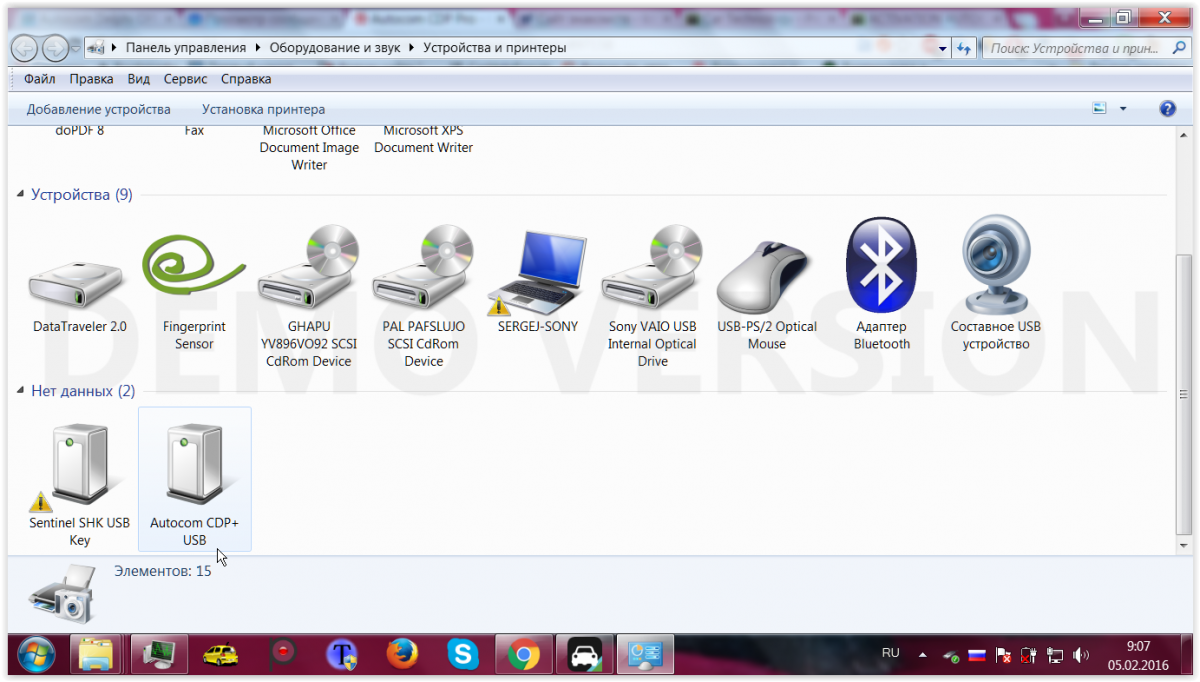This screenshot has width=1200, height=682.
Task: Click the RU language indicator
Action: [x=890, y=654]
